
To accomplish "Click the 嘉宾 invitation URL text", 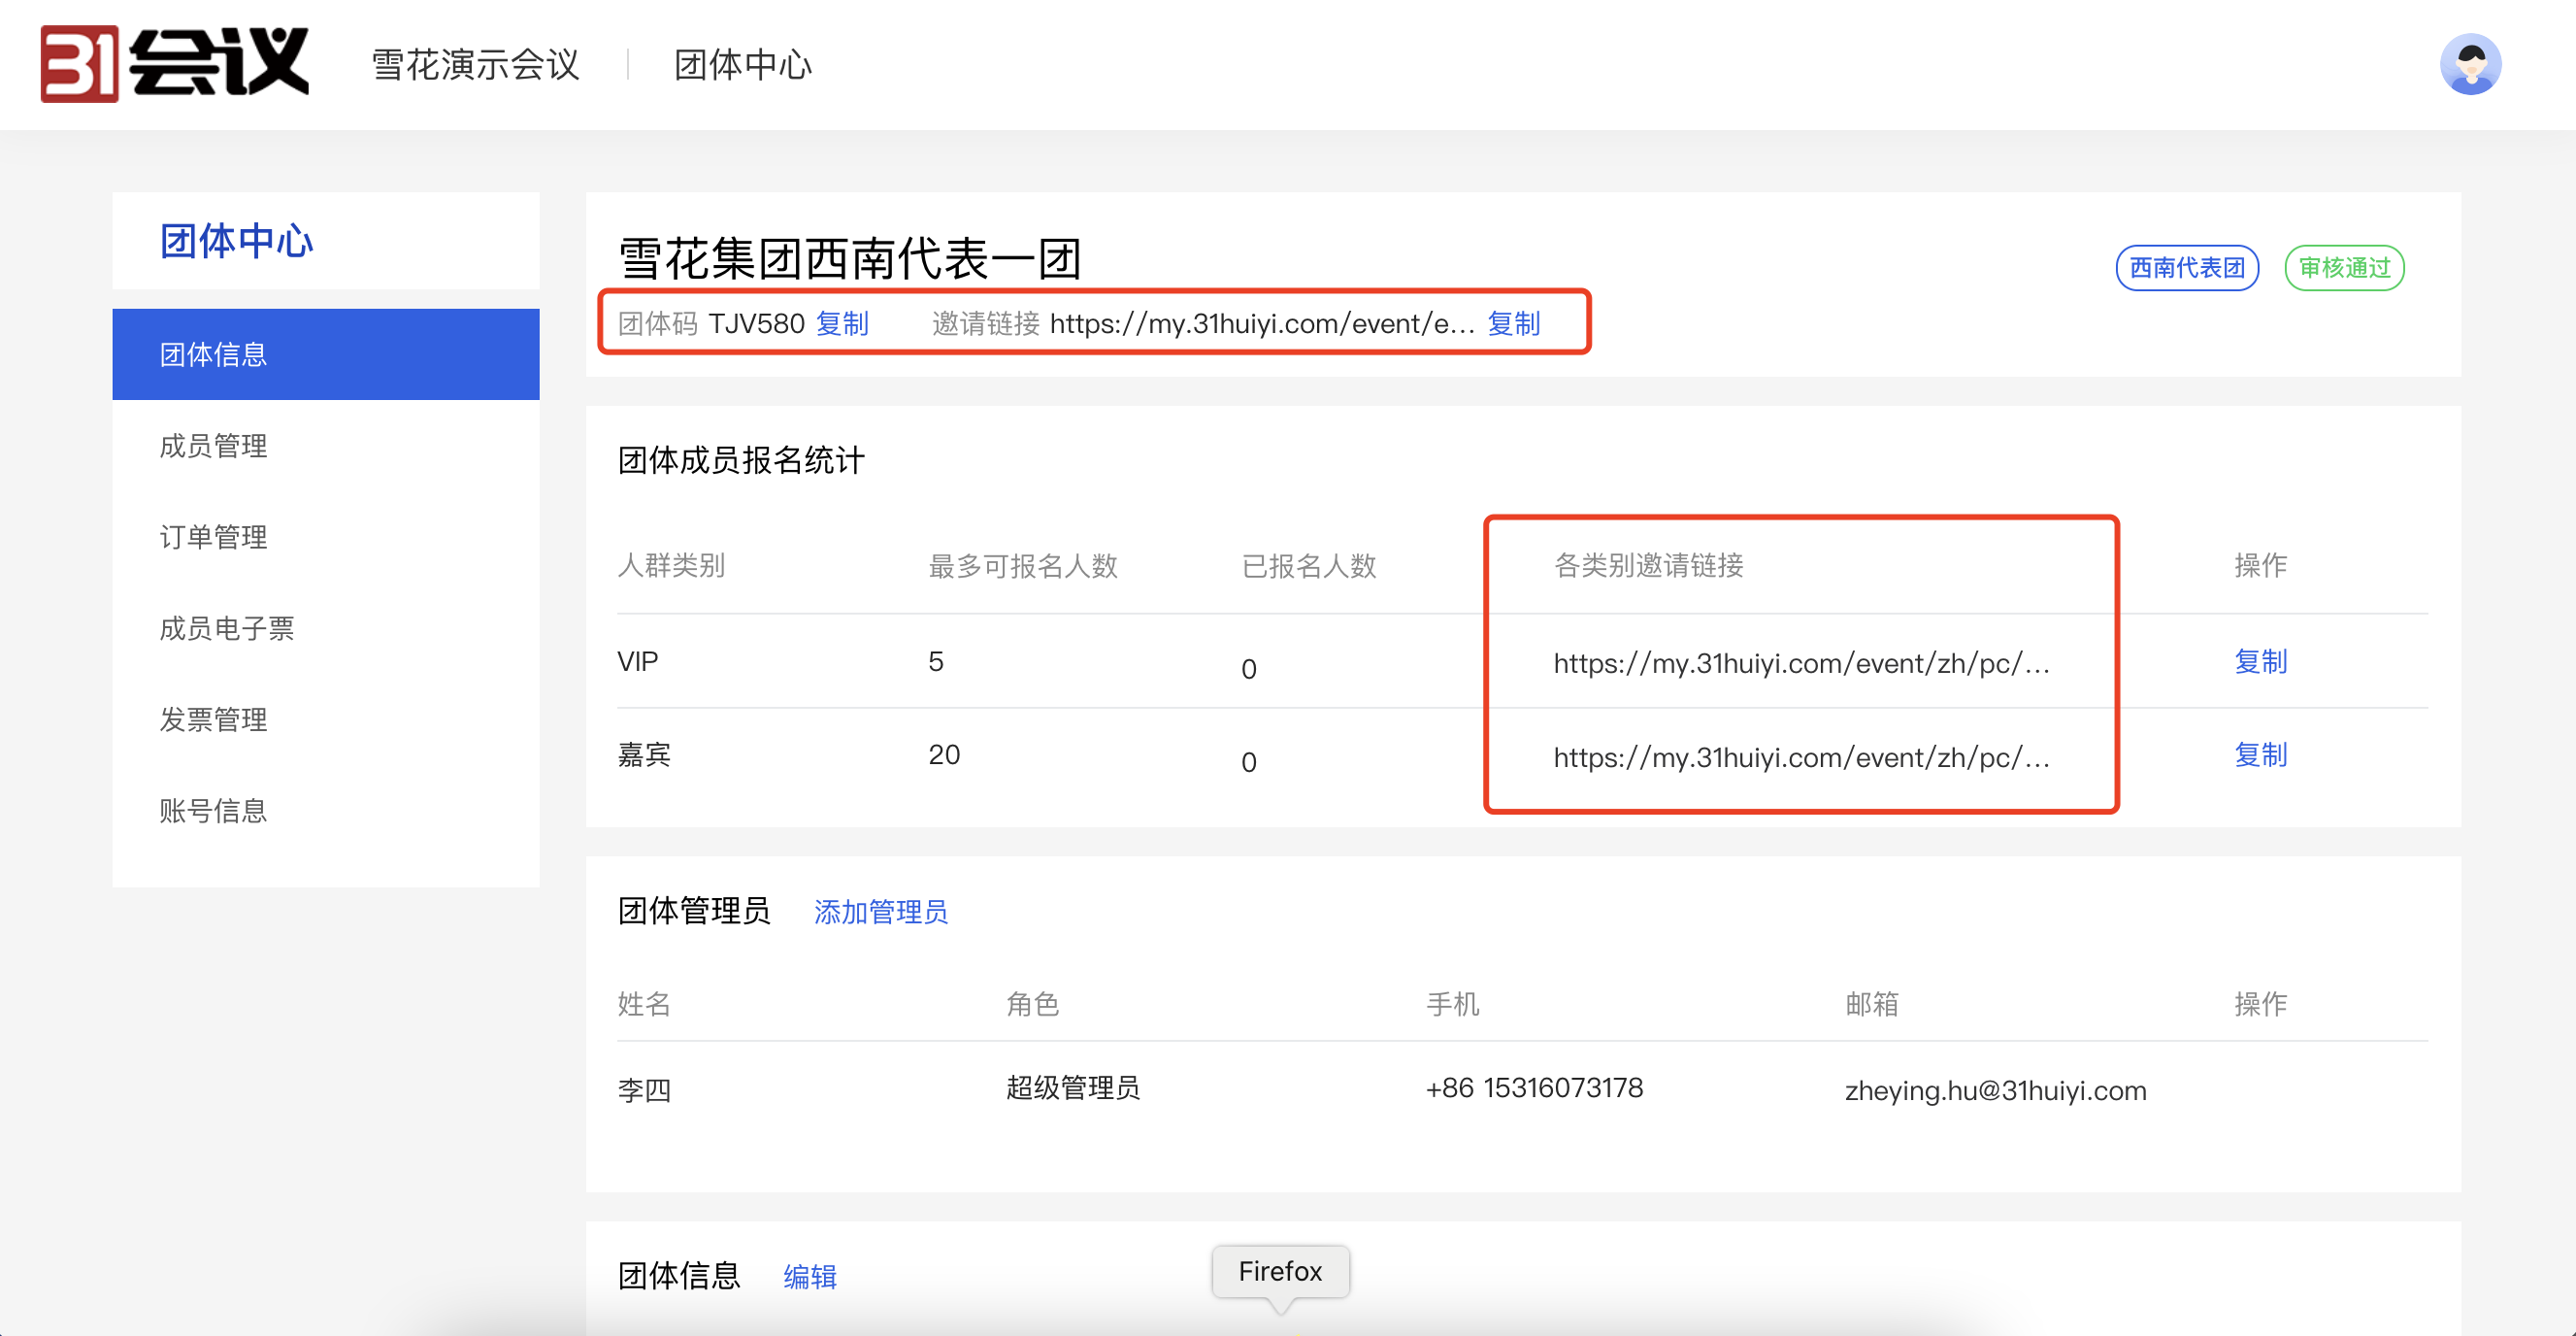I will [1802, 757].
